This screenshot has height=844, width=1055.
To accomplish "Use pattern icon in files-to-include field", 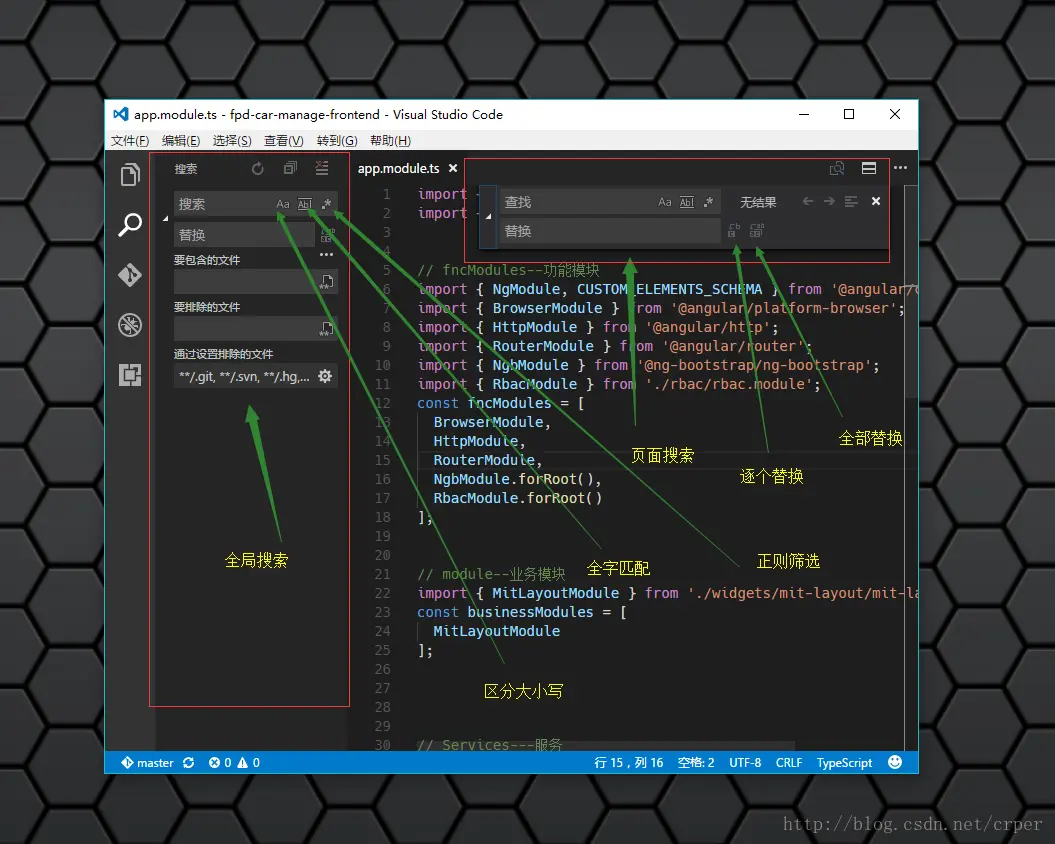I will pos(326,281).
